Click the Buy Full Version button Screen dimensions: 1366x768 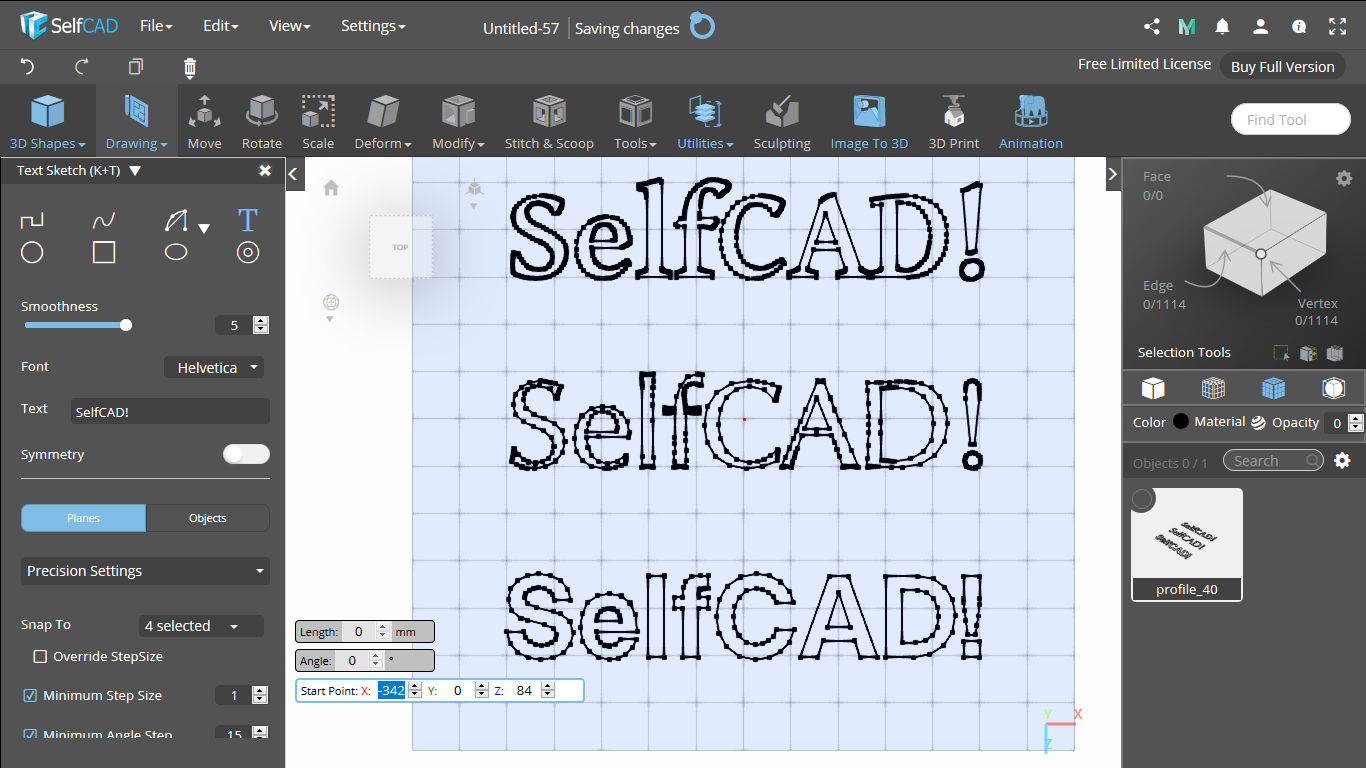(1283, 66)
